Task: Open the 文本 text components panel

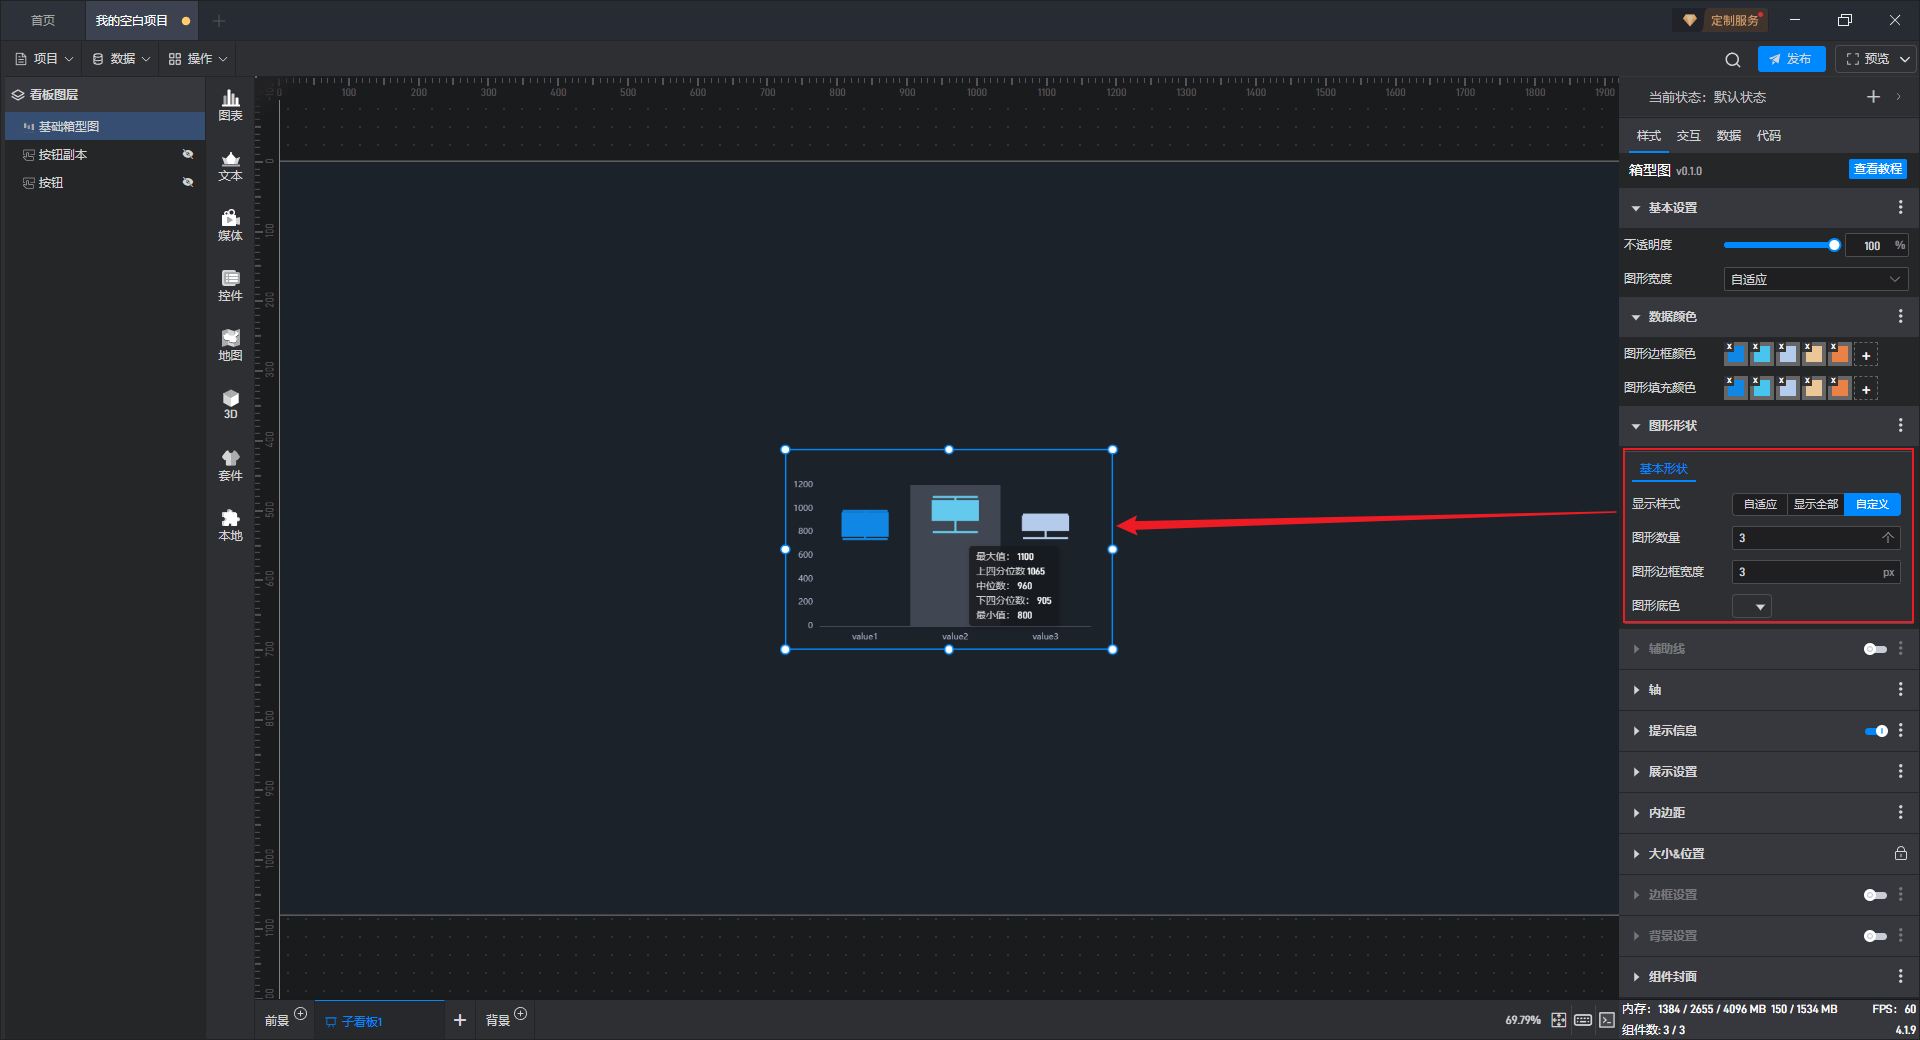Action: point(230,165)
